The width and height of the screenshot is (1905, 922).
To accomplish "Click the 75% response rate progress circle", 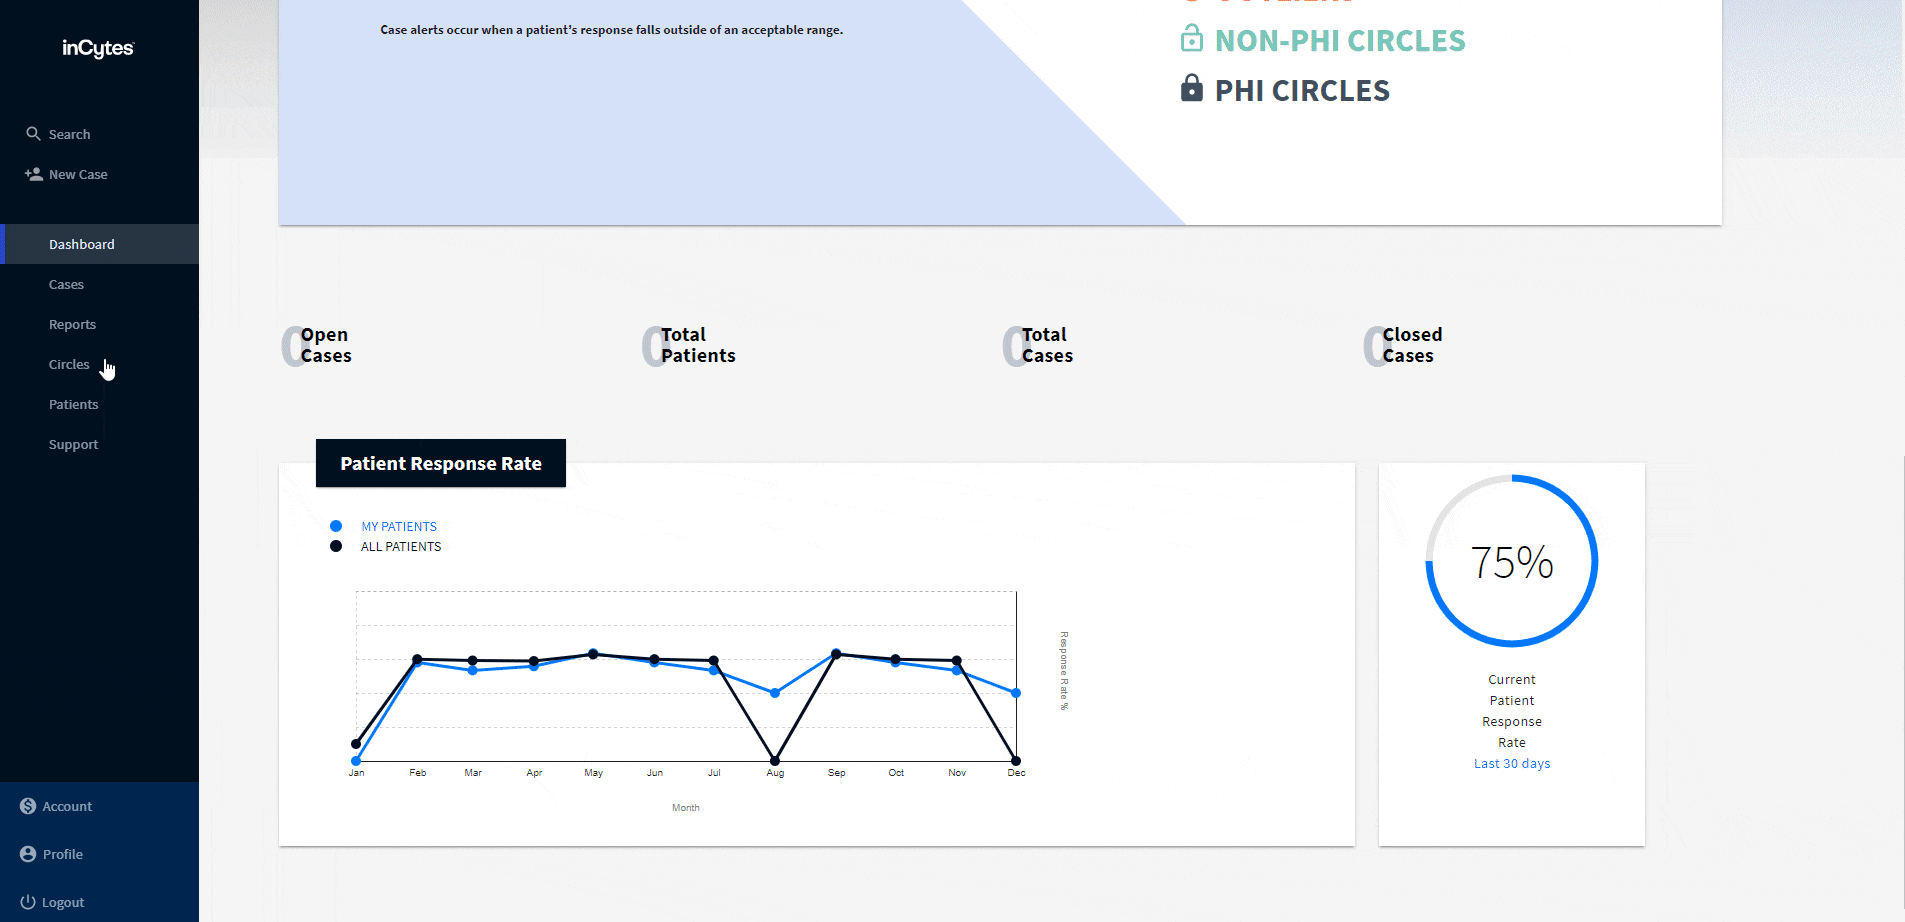I will [1511, 561].
